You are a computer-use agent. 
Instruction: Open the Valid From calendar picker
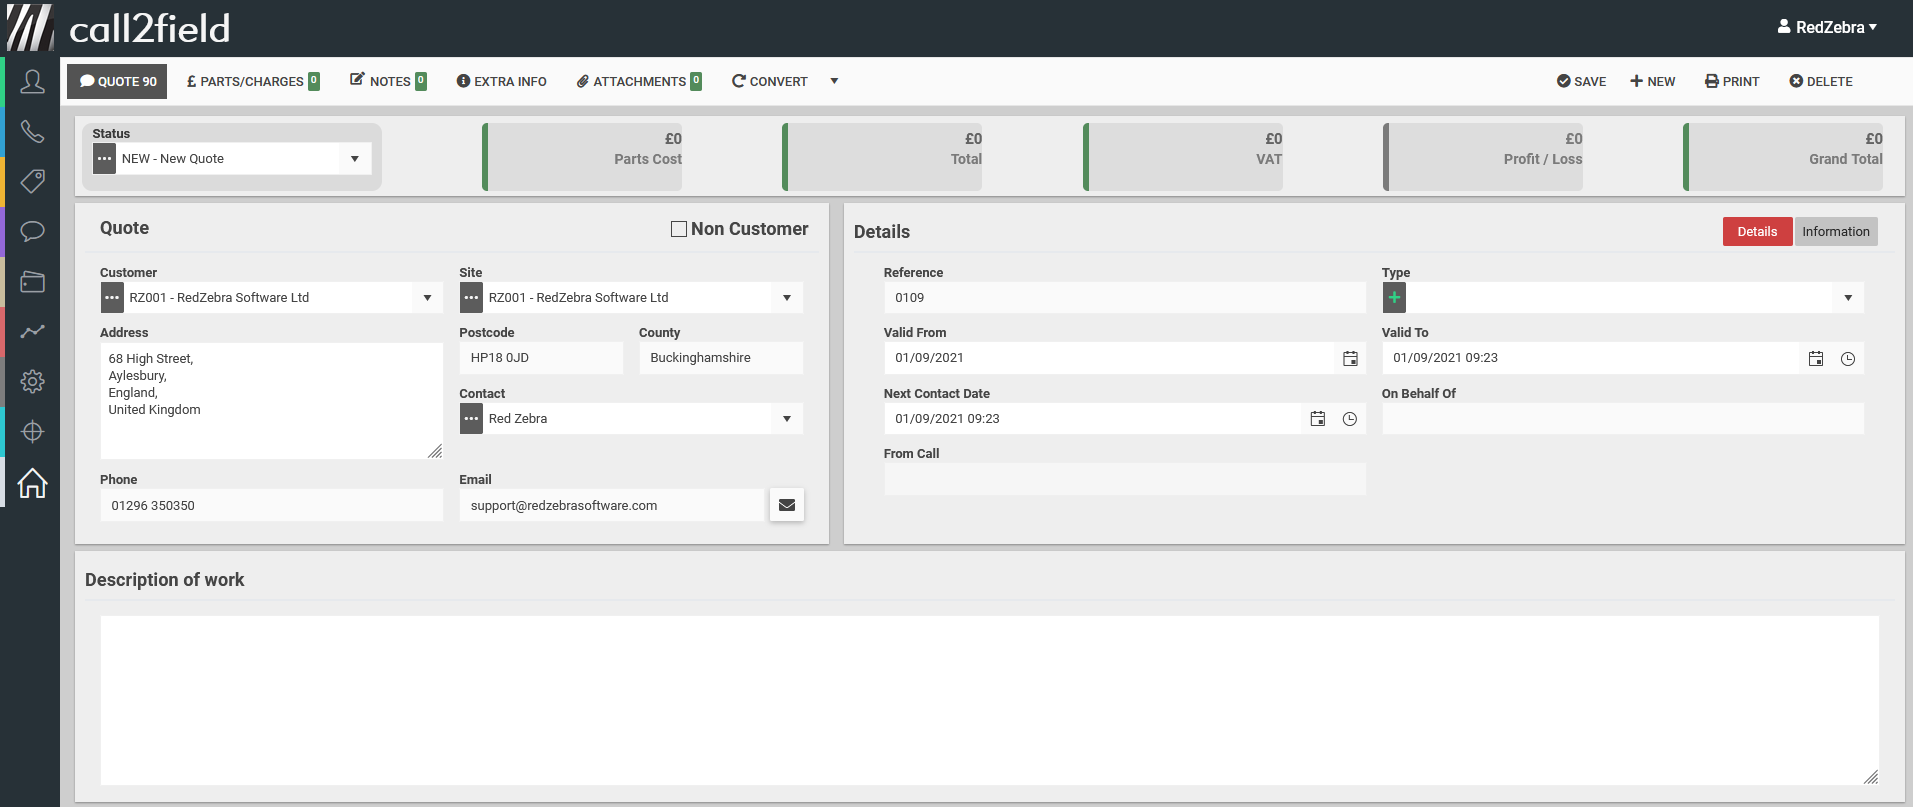point(1350,358)
